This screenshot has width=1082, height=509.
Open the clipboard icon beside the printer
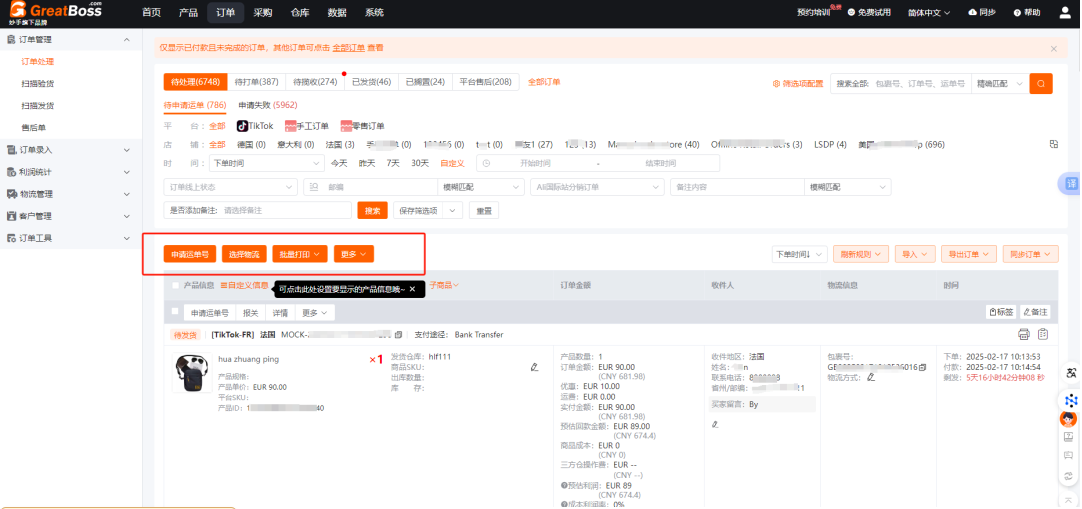coord(1043,334)
